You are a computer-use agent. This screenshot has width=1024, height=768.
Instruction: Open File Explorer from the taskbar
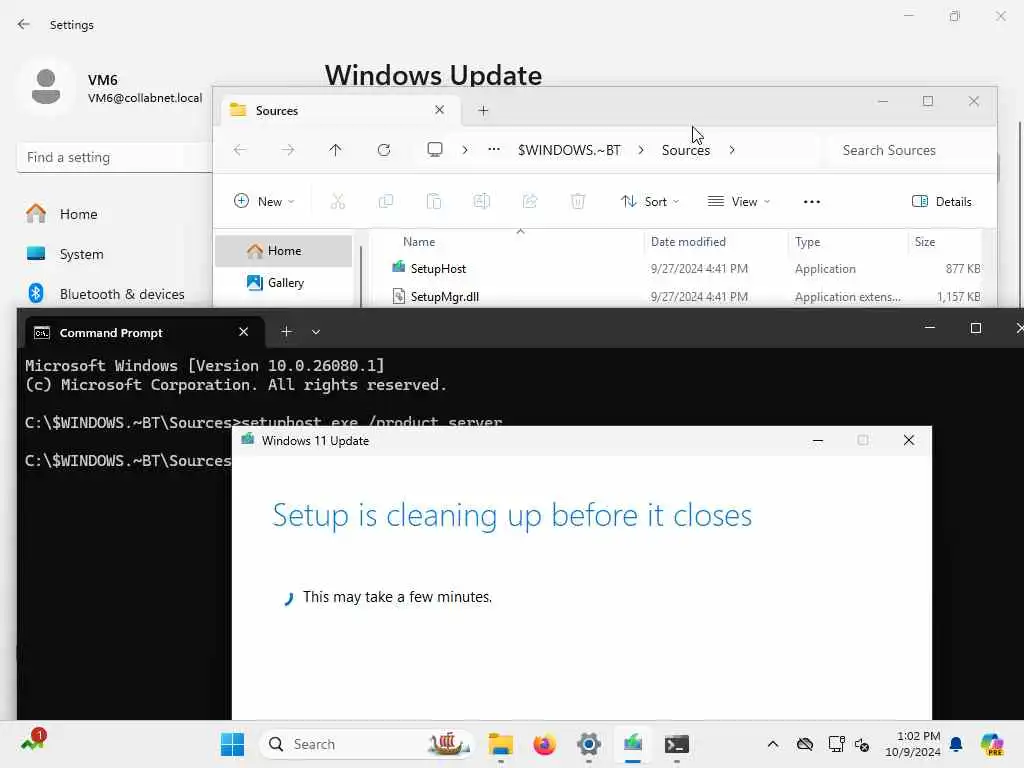click(501, 744)
